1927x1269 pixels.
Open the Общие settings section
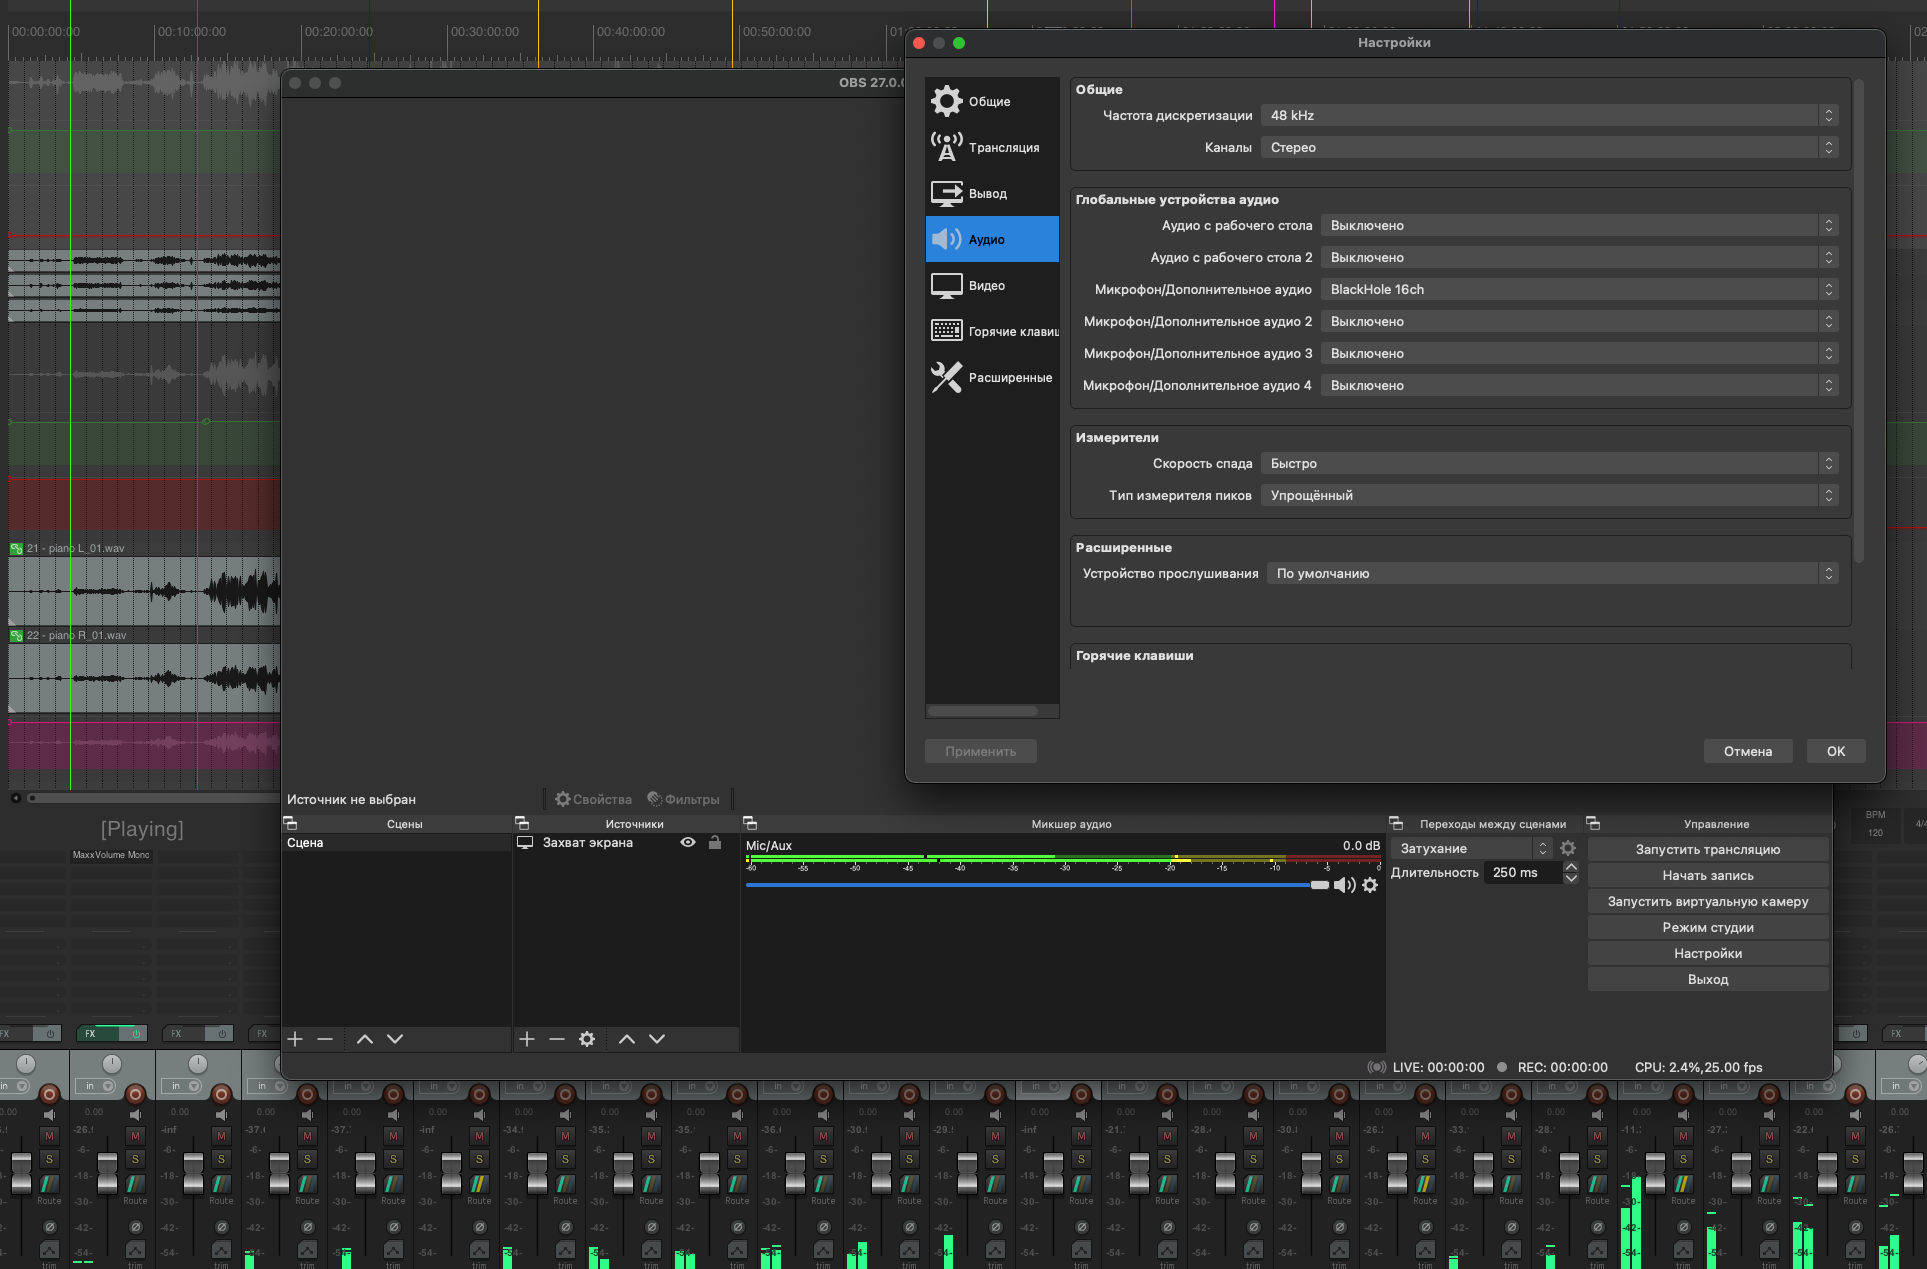992,101
